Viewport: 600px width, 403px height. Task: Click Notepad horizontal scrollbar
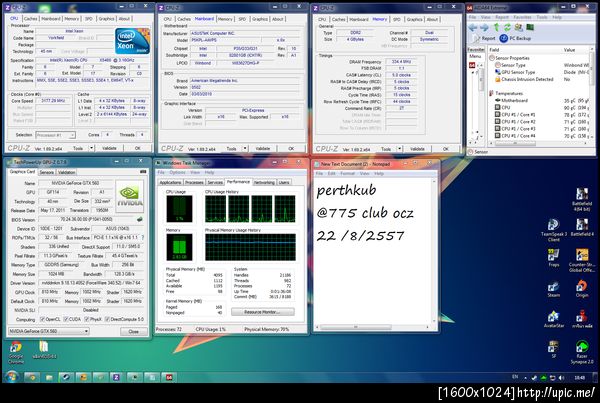tap(371, 327)
